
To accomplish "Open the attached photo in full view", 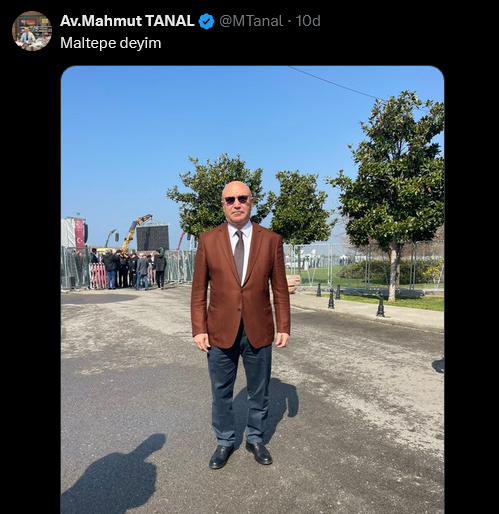I will coord(252,290).
